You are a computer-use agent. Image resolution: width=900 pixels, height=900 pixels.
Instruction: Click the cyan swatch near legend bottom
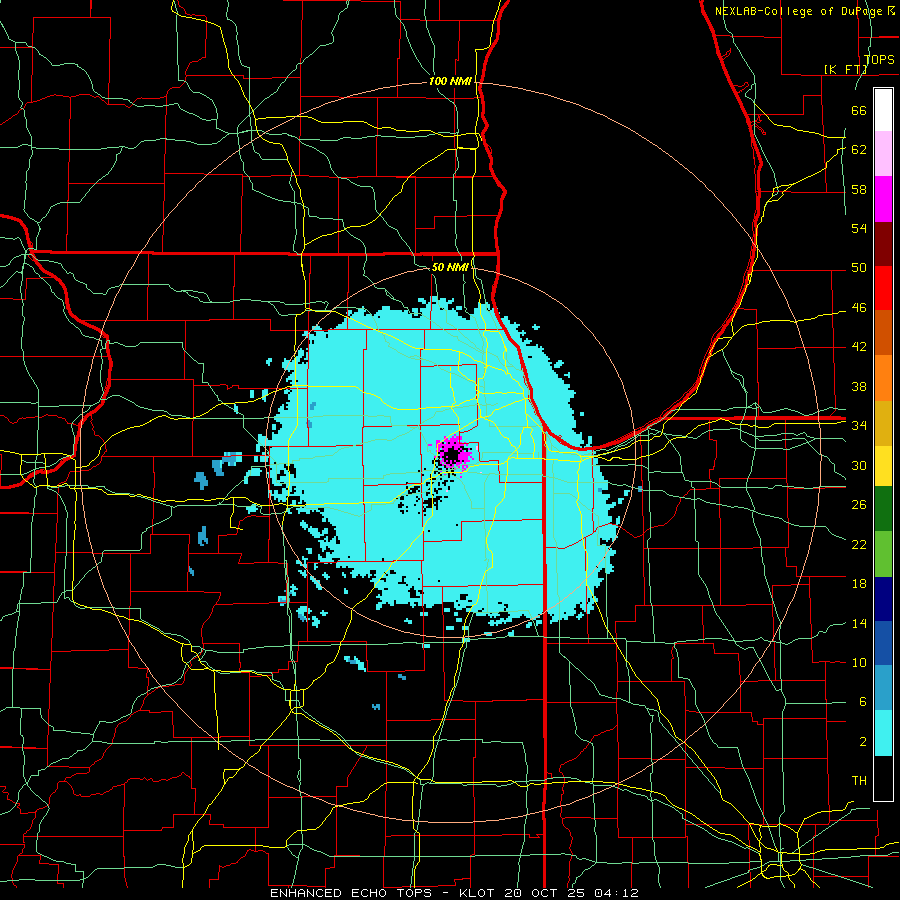pos(883,733)
